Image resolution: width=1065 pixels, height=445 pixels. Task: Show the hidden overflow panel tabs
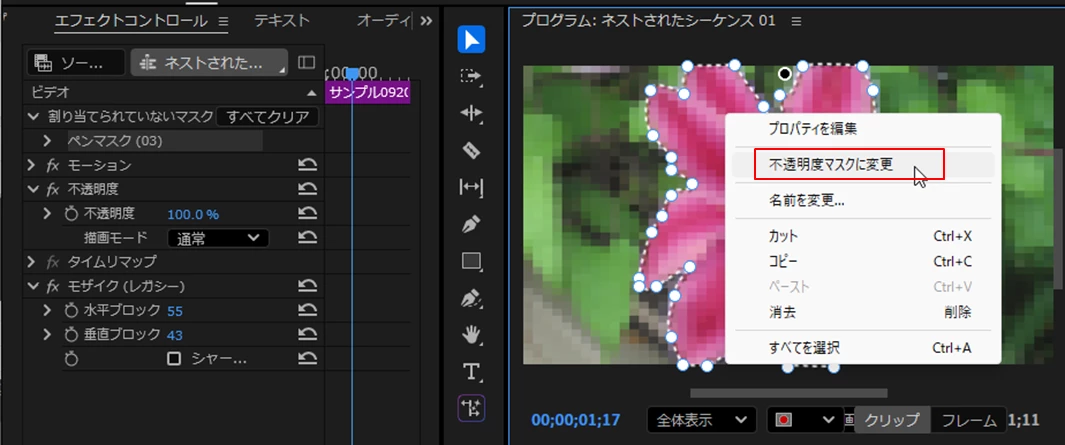(x=426, y=21)
